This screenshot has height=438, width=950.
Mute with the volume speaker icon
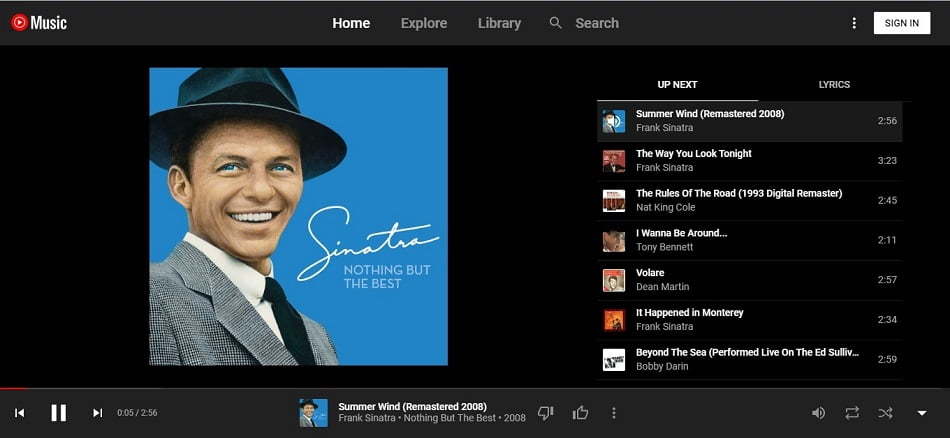pyautogui.click(x=819, y=413)
